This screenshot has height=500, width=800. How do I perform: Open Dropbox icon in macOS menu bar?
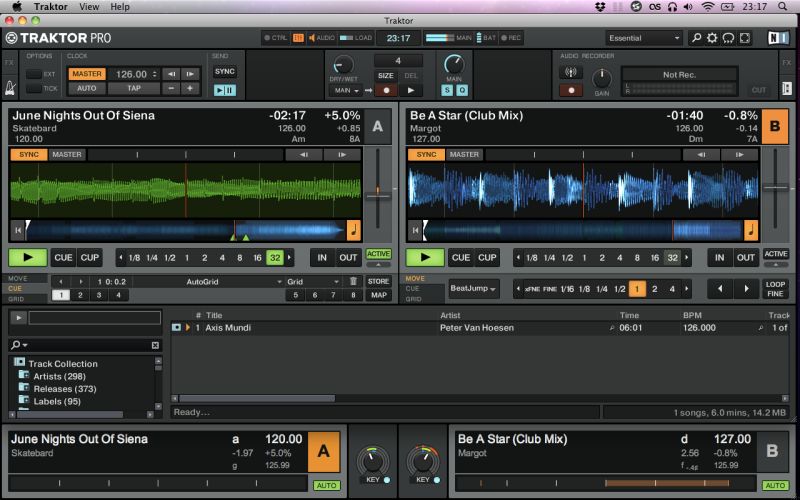[601, 7]
